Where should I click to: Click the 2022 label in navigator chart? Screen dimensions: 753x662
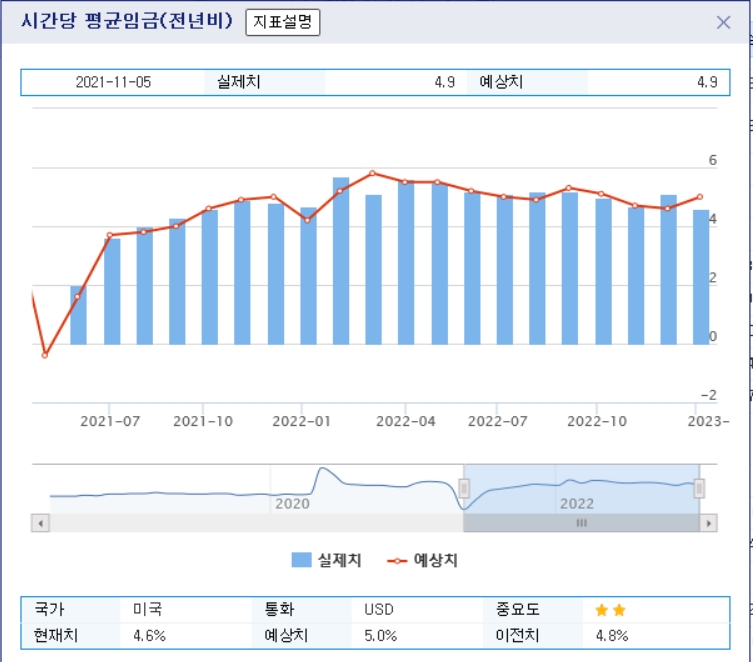coord(577,504)
